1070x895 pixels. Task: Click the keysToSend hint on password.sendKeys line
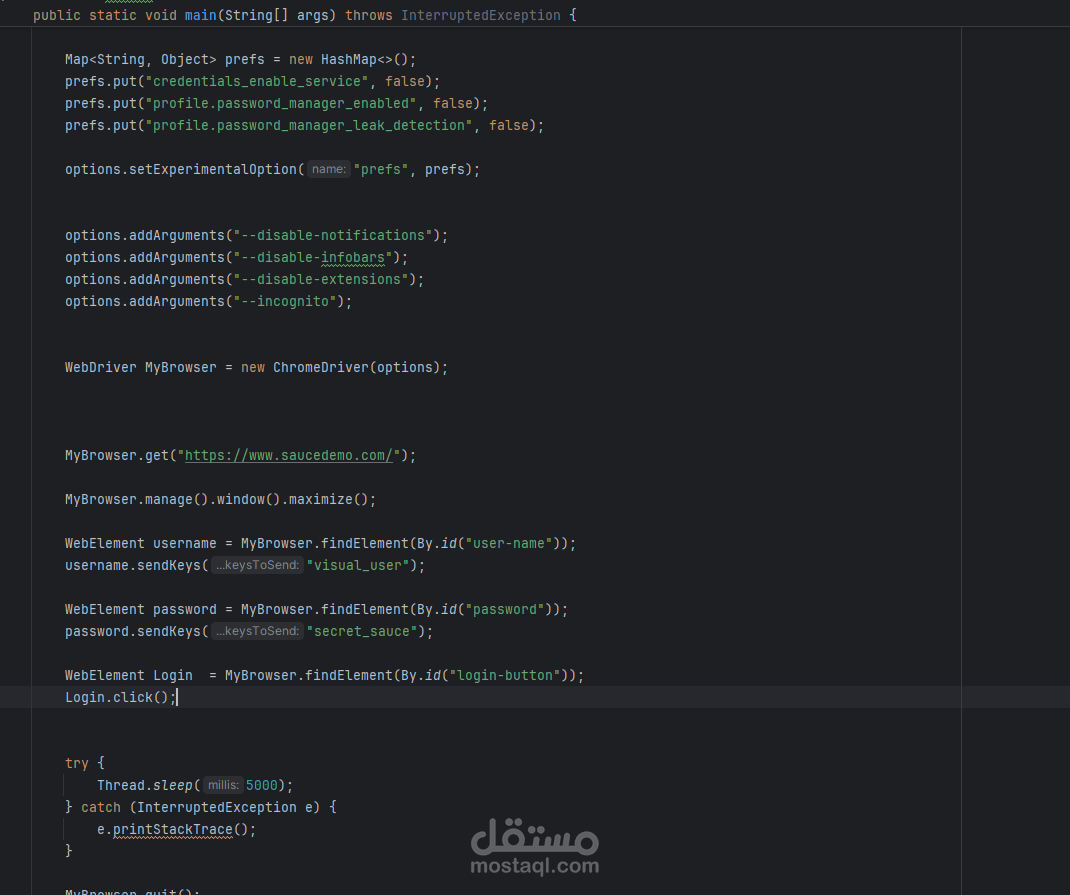(257, 631)
